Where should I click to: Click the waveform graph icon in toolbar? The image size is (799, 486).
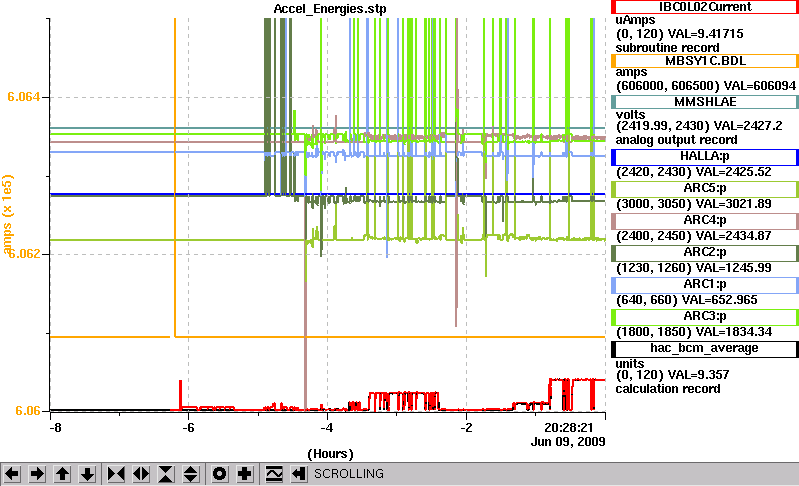(274, 474)
